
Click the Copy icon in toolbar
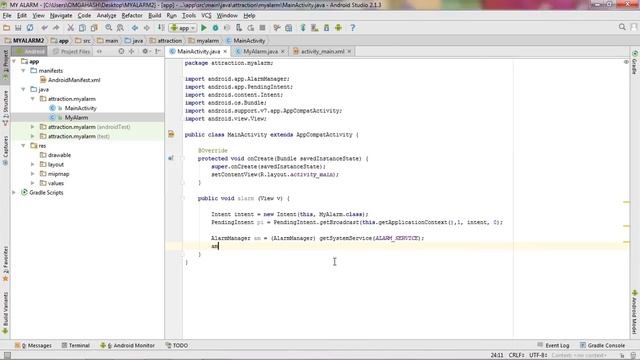[82, 28]
